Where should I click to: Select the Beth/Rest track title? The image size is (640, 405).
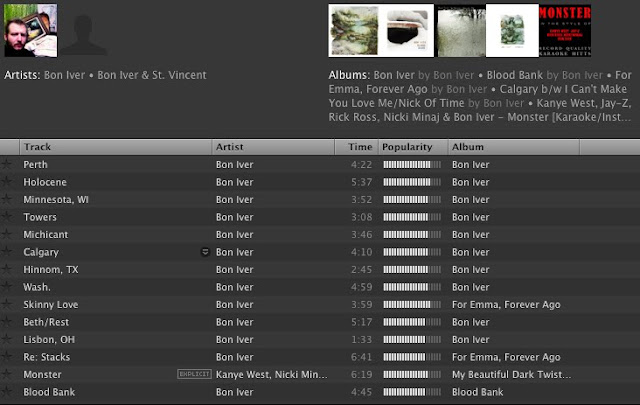tap(46, 322)
